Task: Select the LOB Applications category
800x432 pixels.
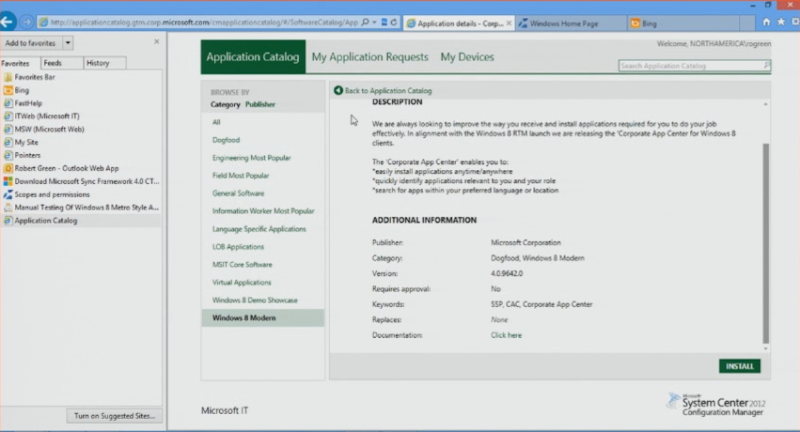Action: pos(238,246)
